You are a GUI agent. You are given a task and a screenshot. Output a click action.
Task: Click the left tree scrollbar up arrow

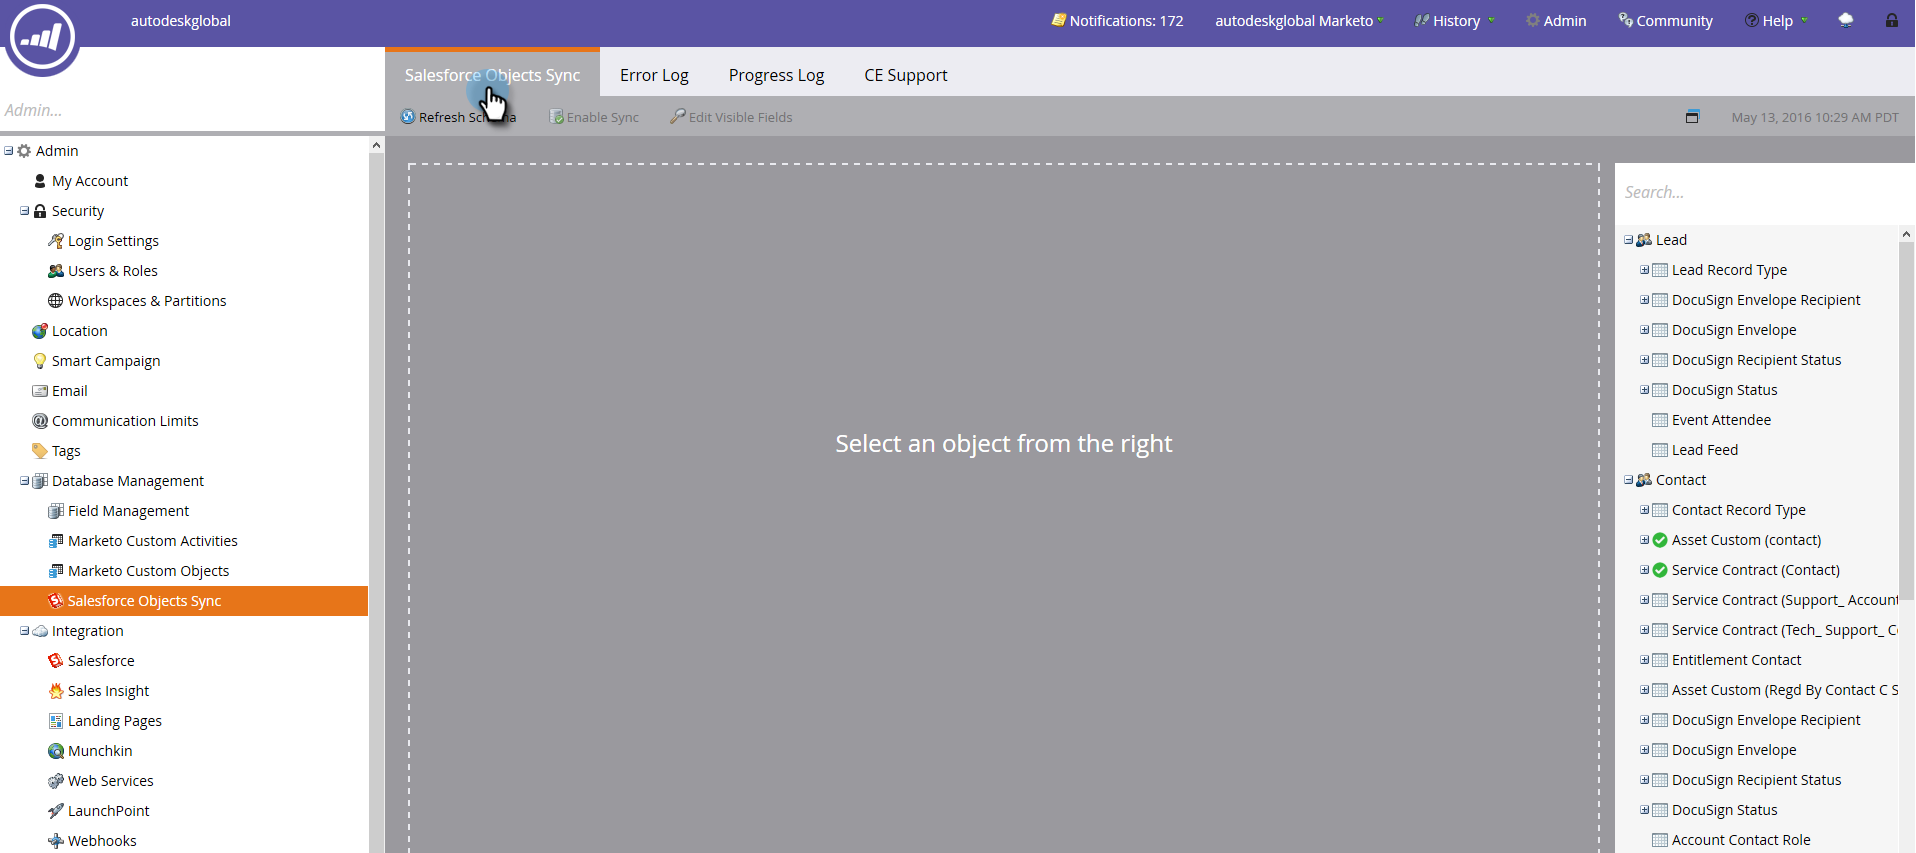(376, 145)
